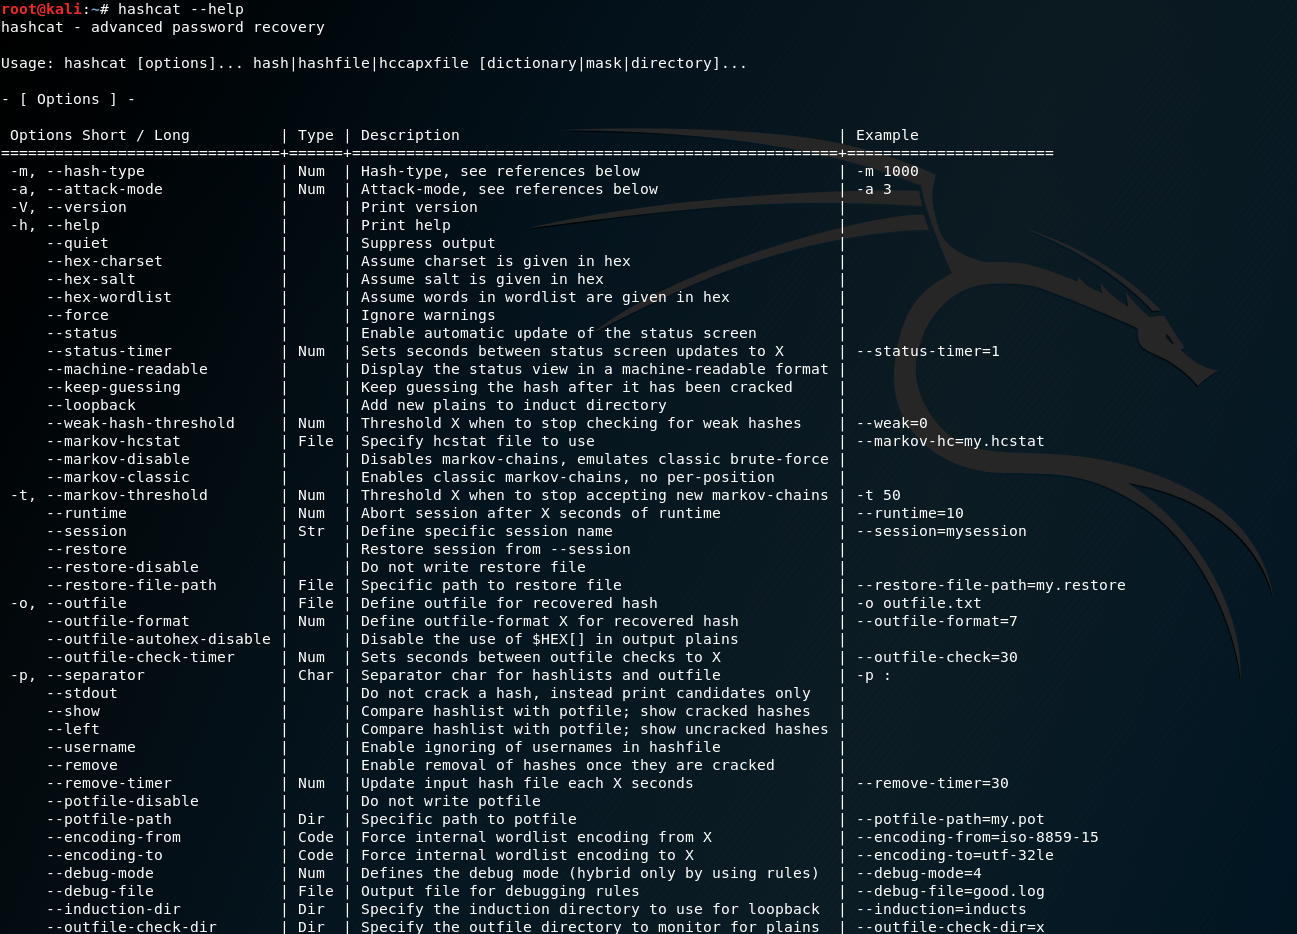
Task: Click the '--keep-guessing' option text
Action: tap(114, 387)
